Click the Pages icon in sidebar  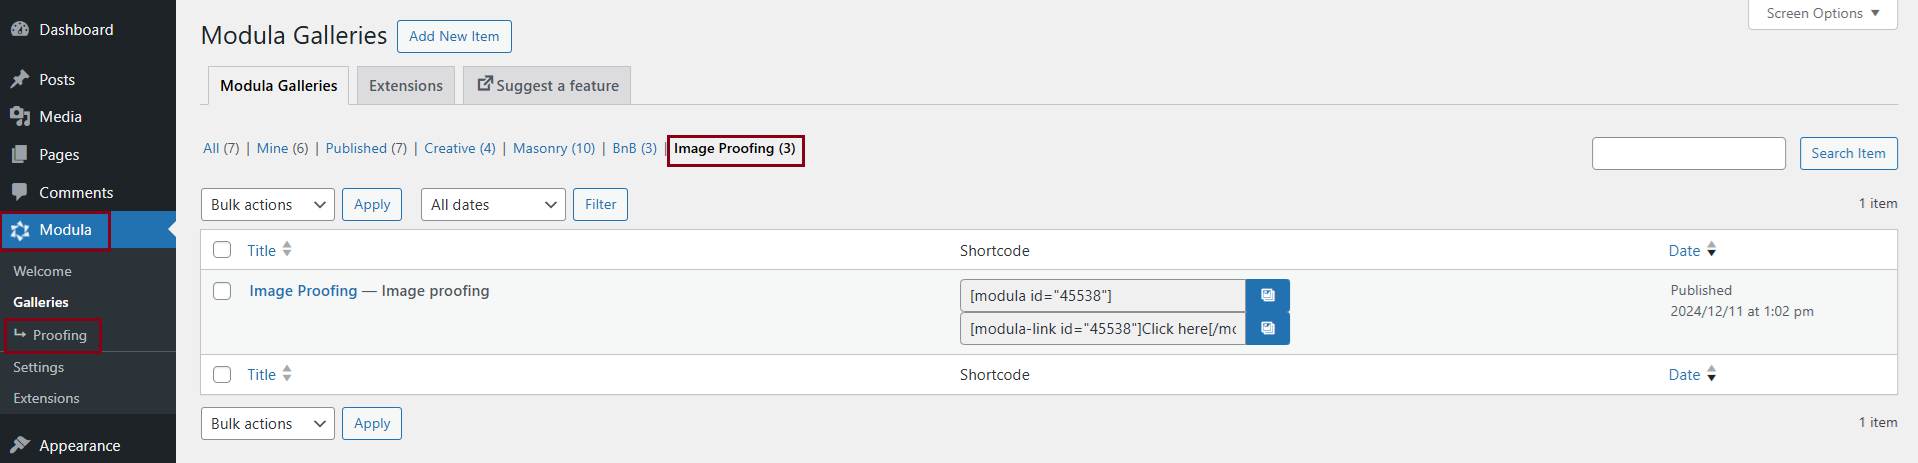[20, 154]
